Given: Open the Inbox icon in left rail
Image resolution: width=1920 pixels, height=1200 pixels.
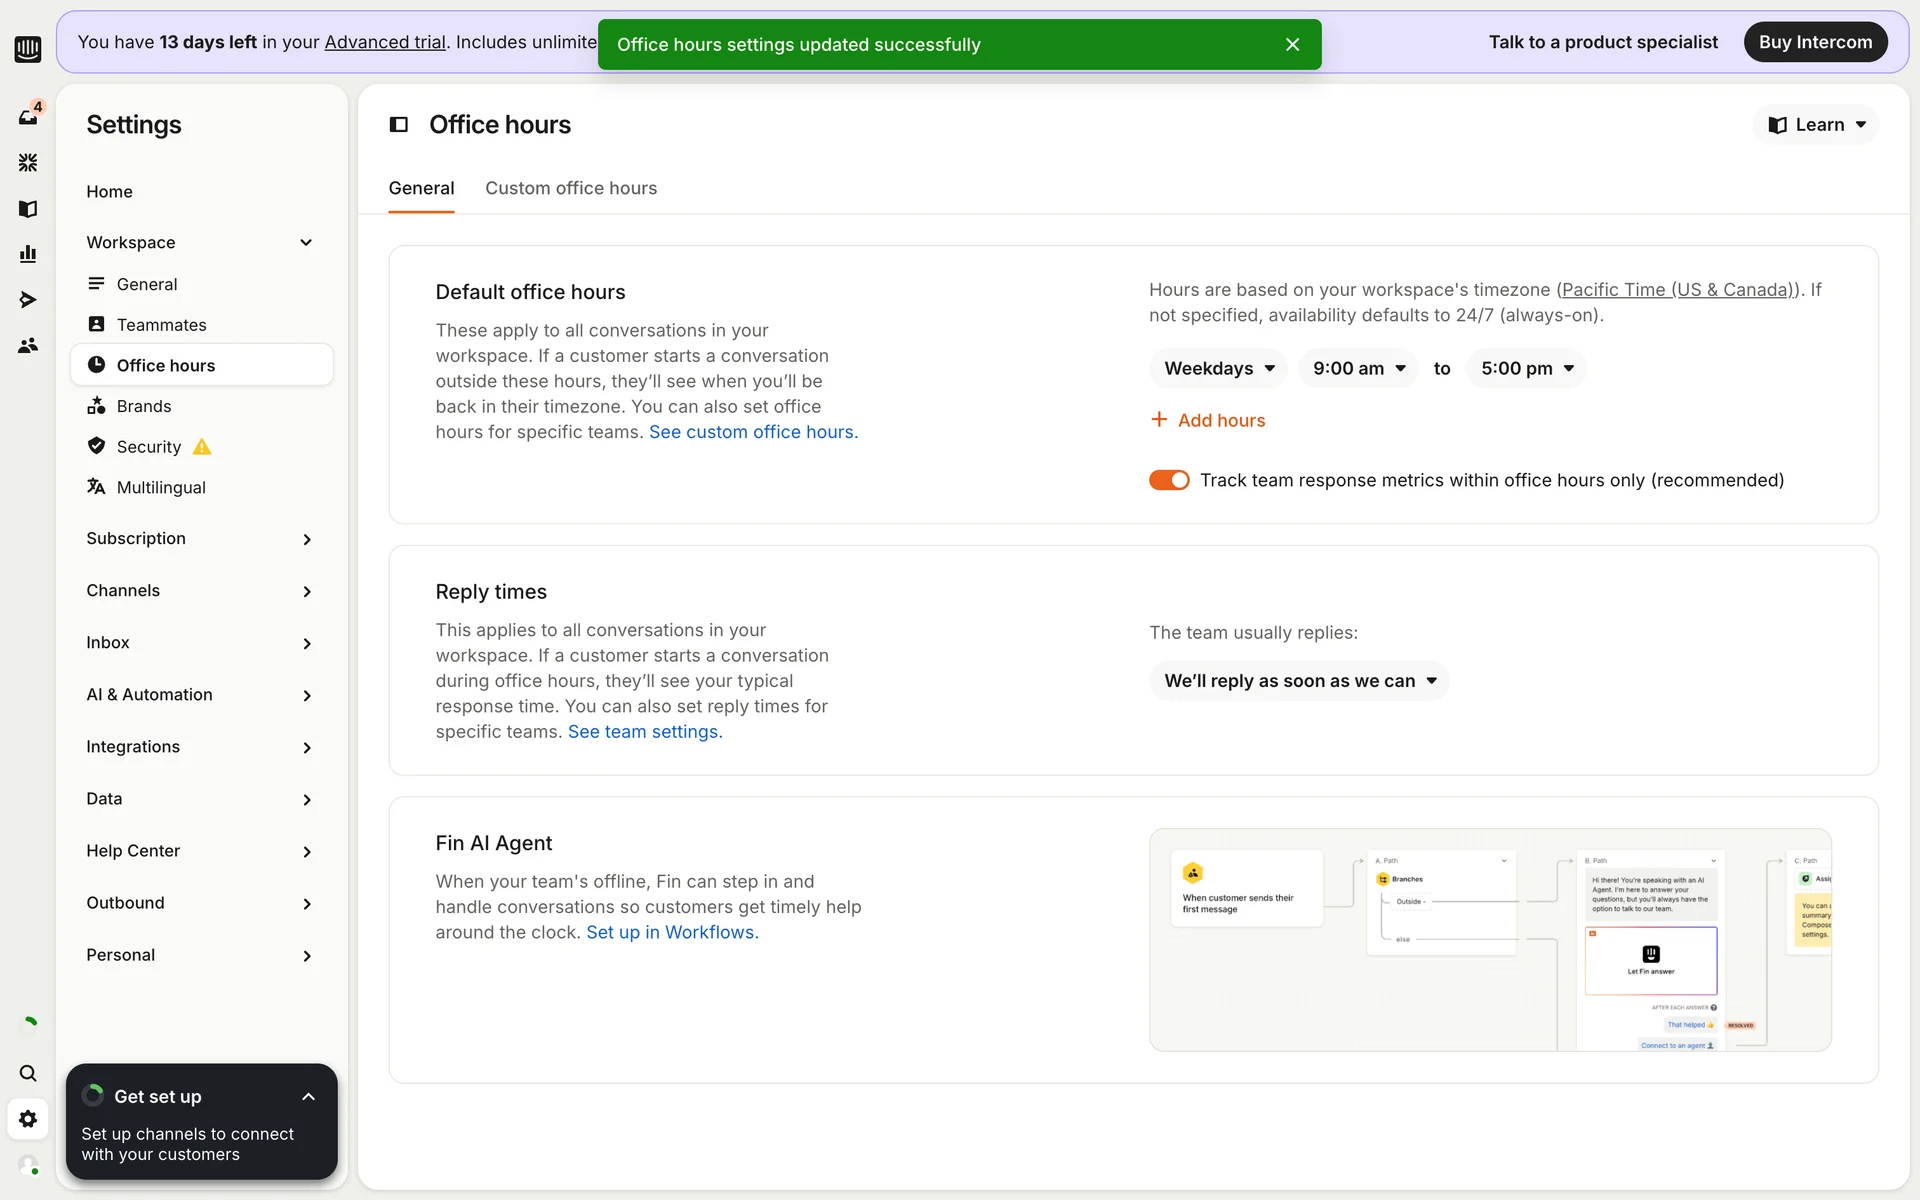Looking at the screenshot, I should [28, 117].
